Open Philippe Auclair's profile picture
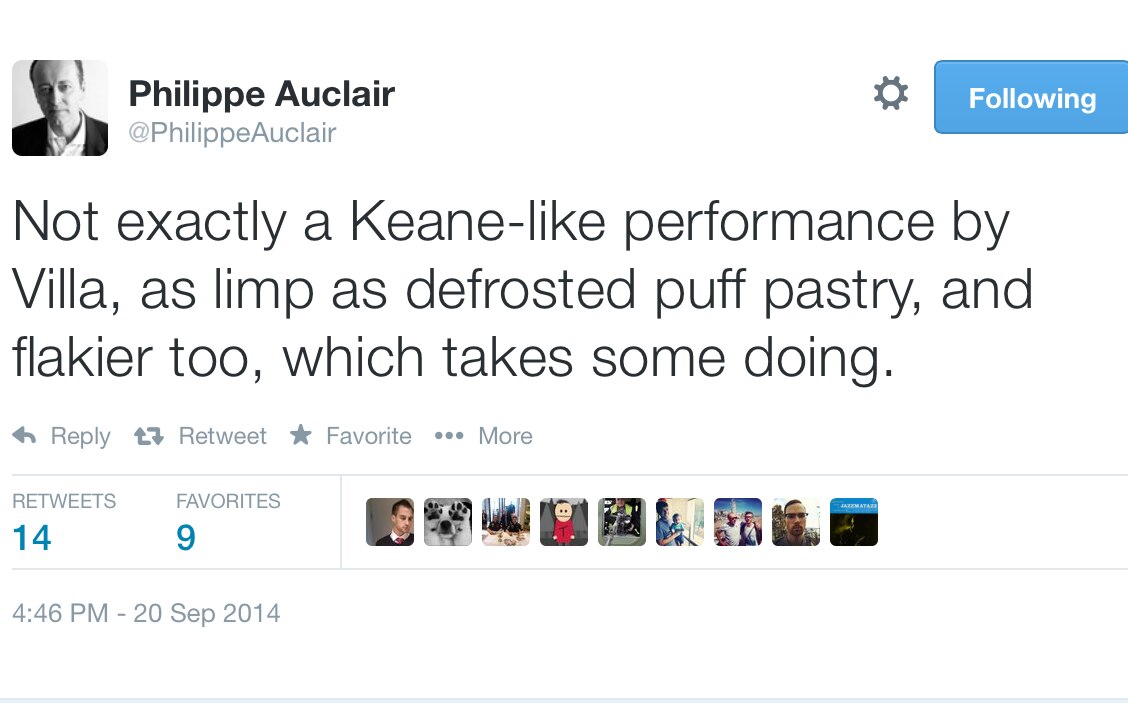The image size is (1128, 703). 60,108
